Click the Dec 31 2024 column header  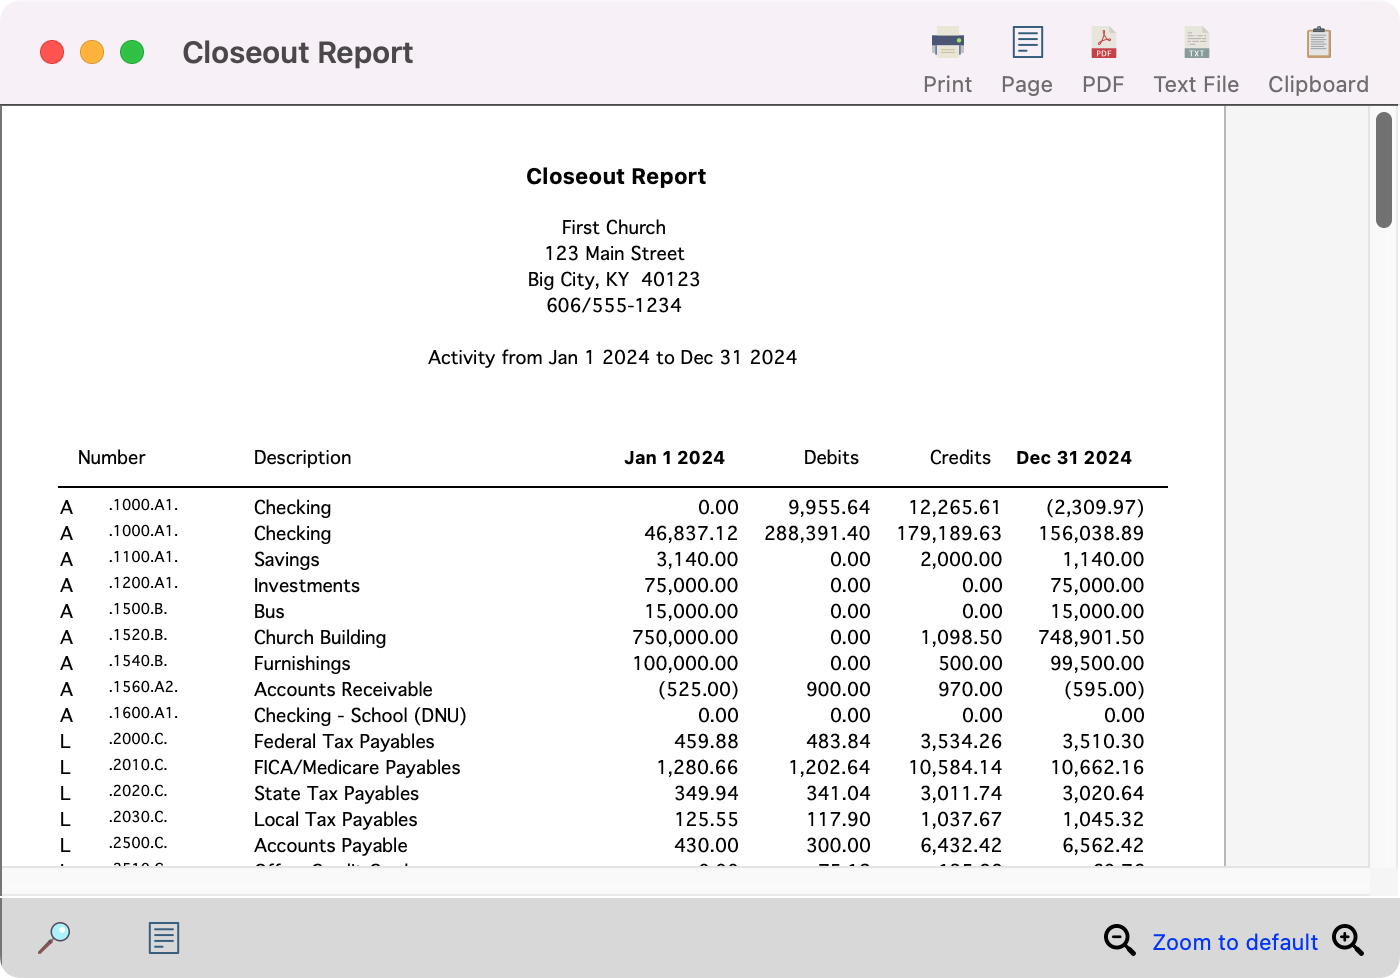[x=1073, y=457]
